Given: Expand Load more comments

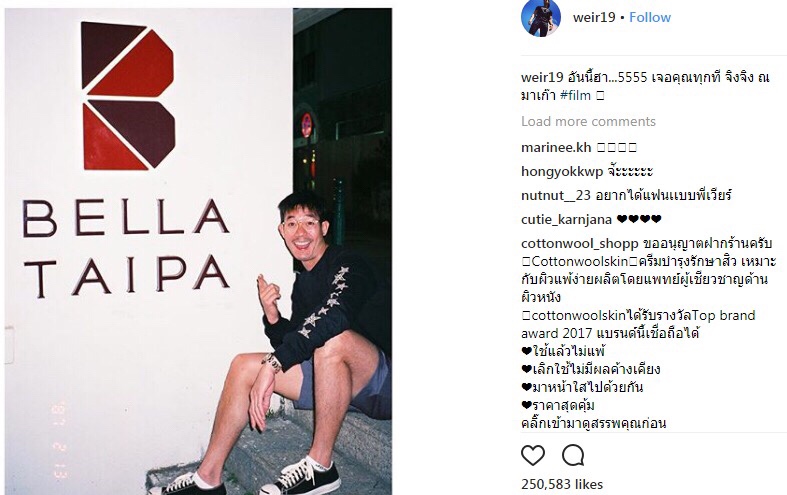Looking at the screenshot, I should [x=588, y=121].
